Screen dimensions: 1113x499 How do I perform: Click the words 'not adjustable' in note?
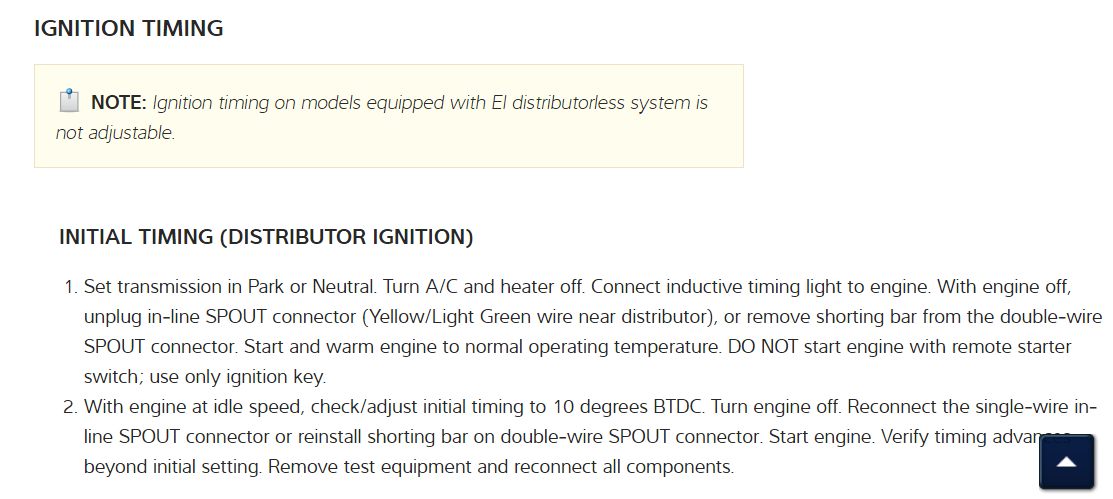[x=114, y=133]
